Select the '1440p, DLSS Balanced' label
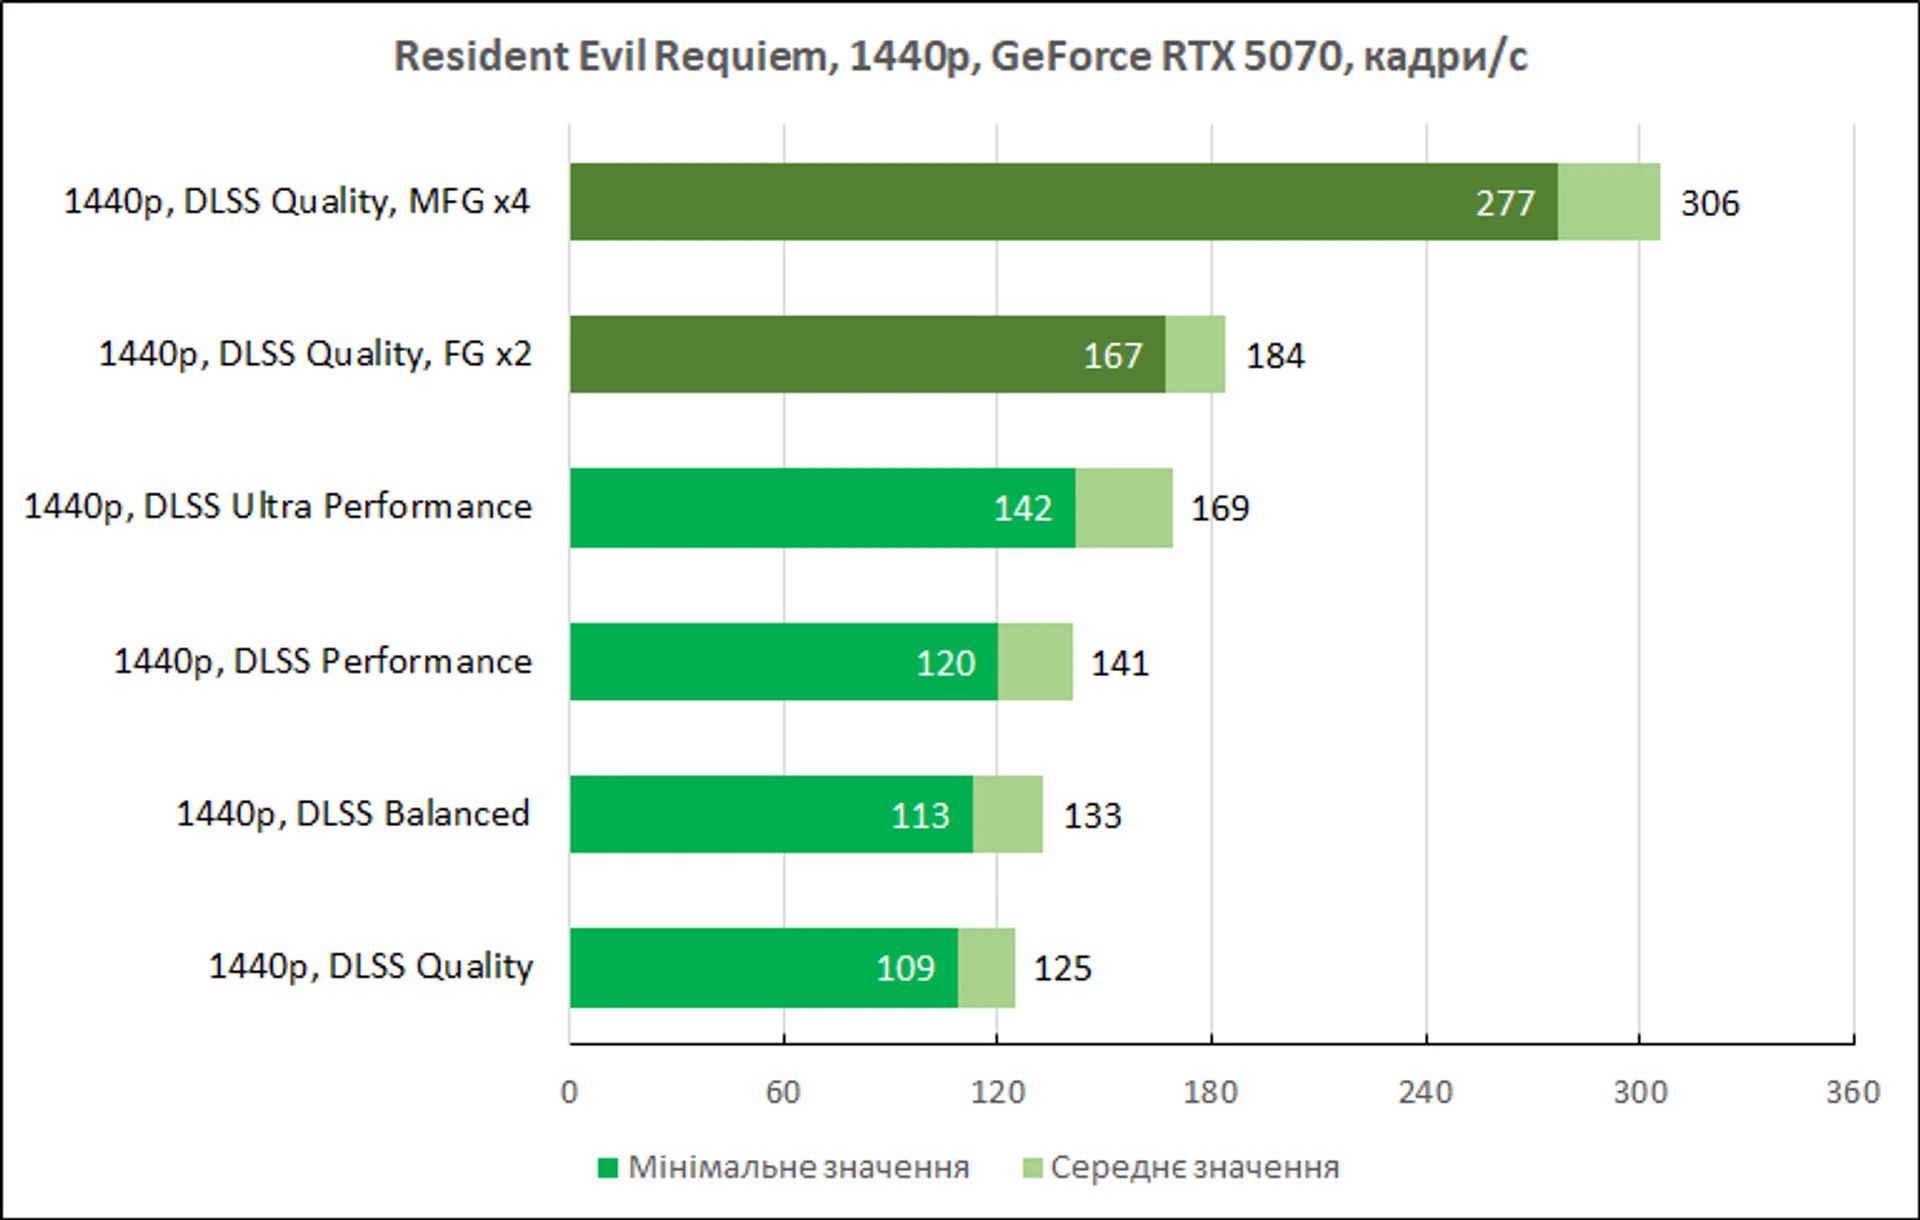This screenshot has height=1220, width=1920. [353, 814]
